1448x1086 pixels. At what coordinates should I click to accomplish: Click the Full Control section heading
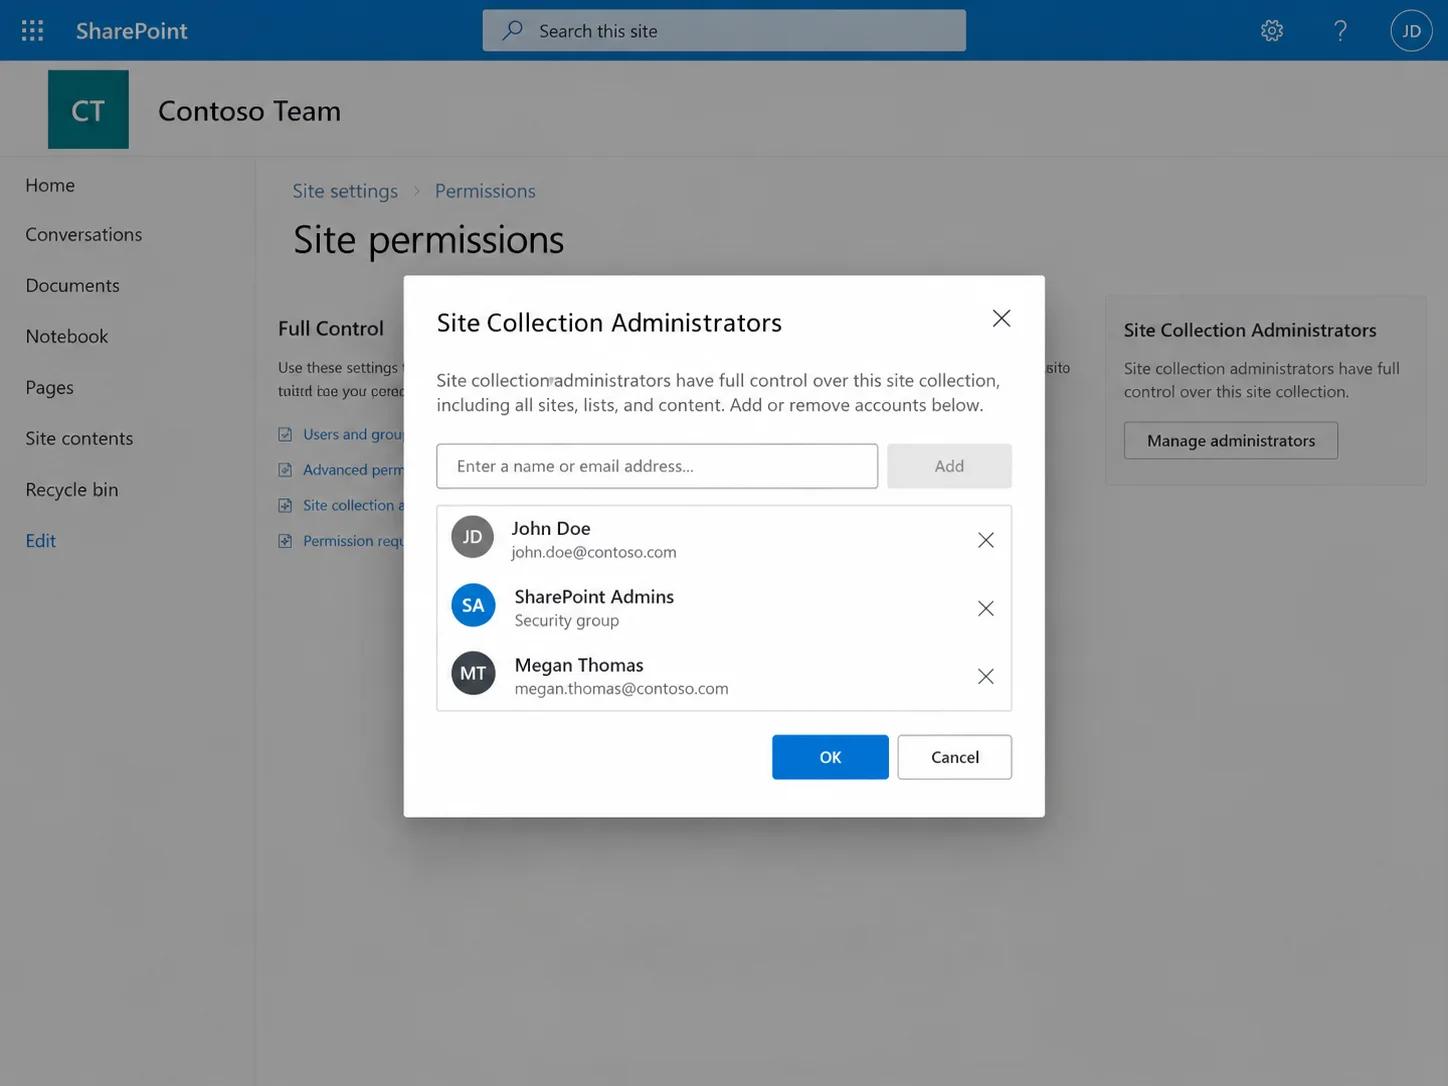click(x=331, y=328)
